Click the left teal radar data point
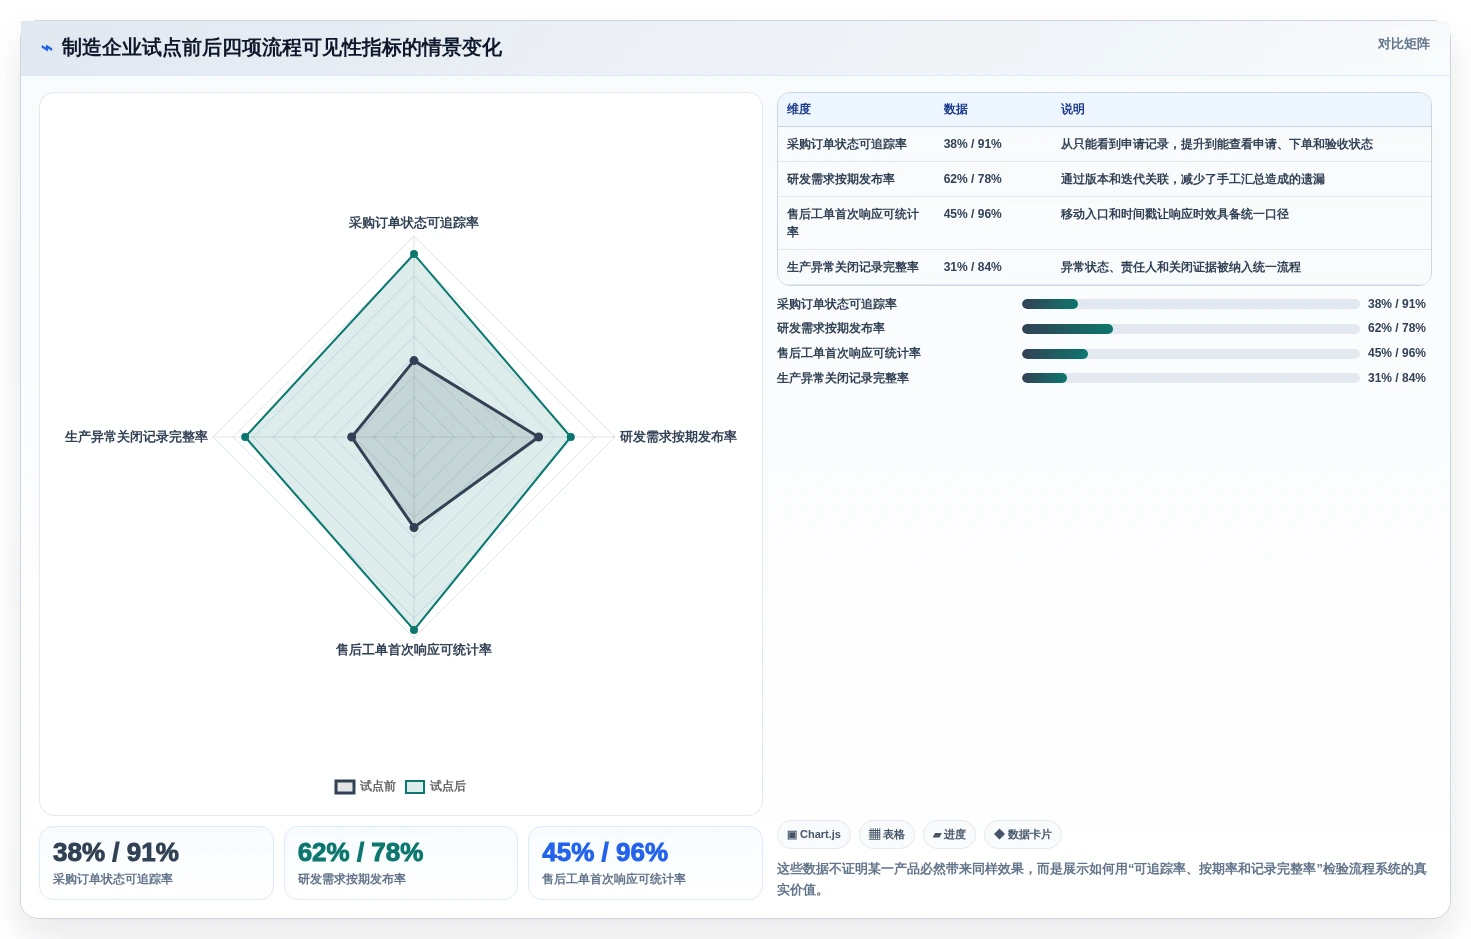 (x=245, y=437)
